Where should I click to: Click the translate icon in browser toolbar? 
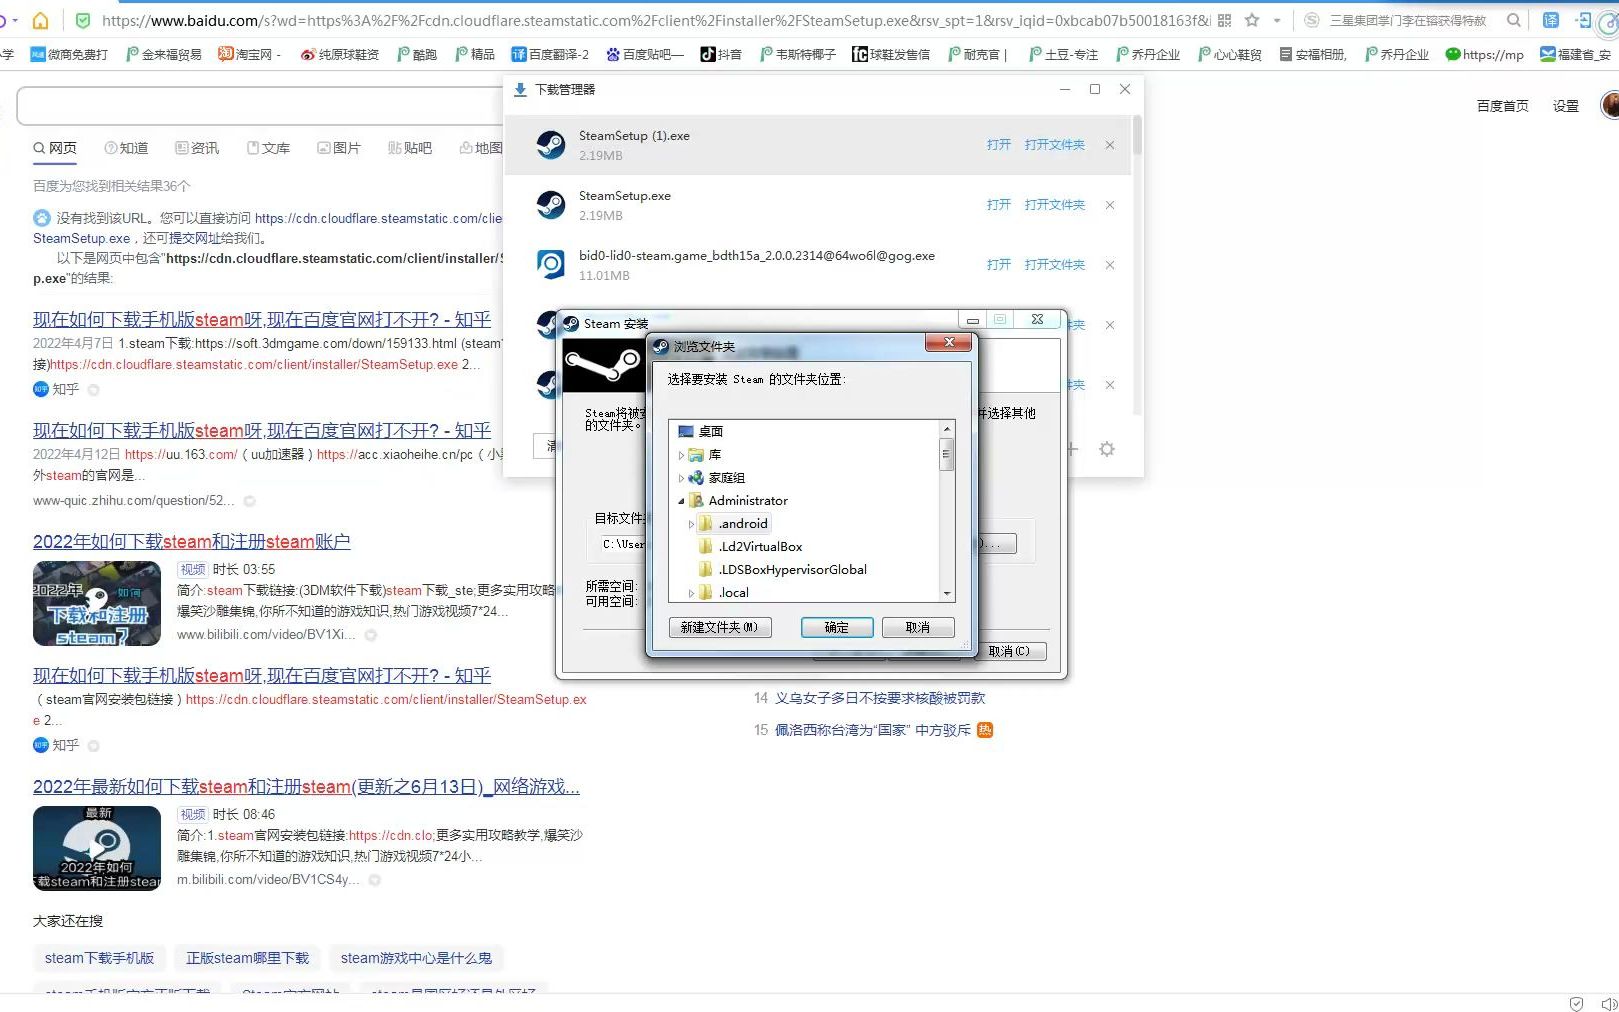pos(1551,20)
